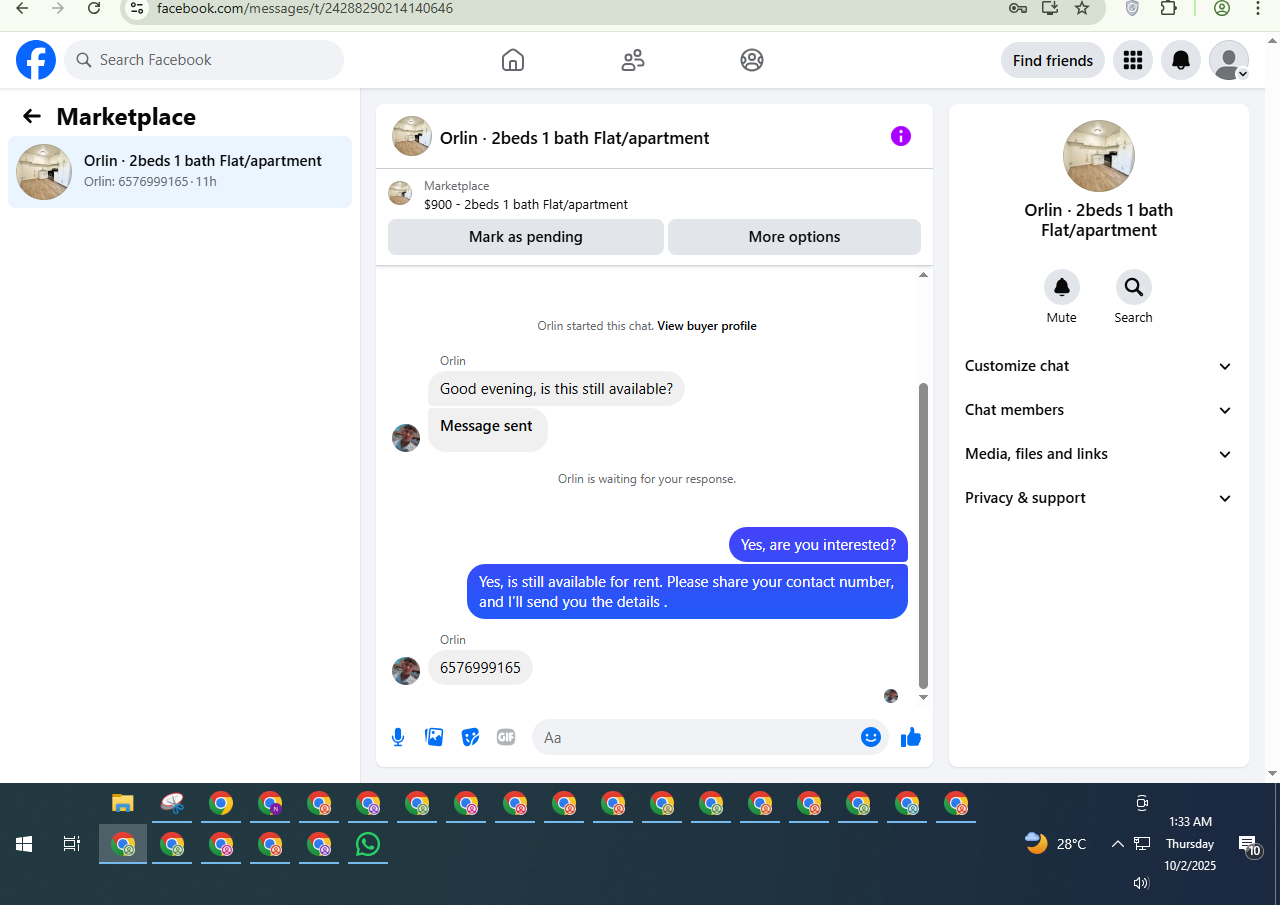This screenshot has height=905, width=1280.
Task: Select the Orlin conversation in the list
Action: click(180, 172)
